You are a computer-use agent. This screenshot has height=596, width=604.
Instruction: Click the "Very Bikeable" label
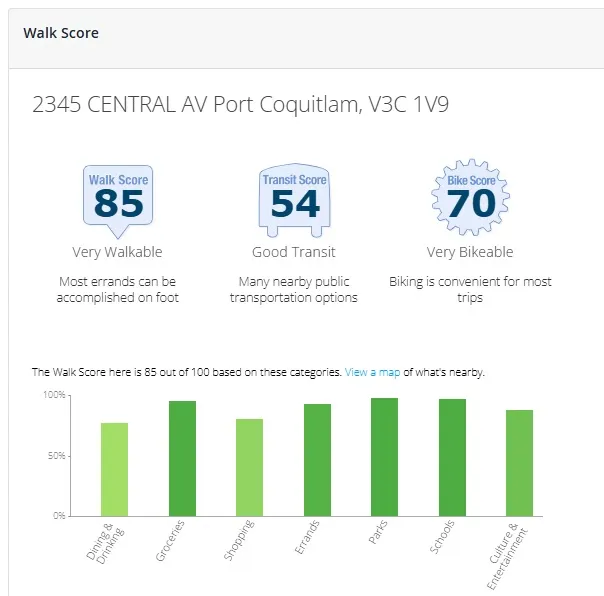coord(470,252)
